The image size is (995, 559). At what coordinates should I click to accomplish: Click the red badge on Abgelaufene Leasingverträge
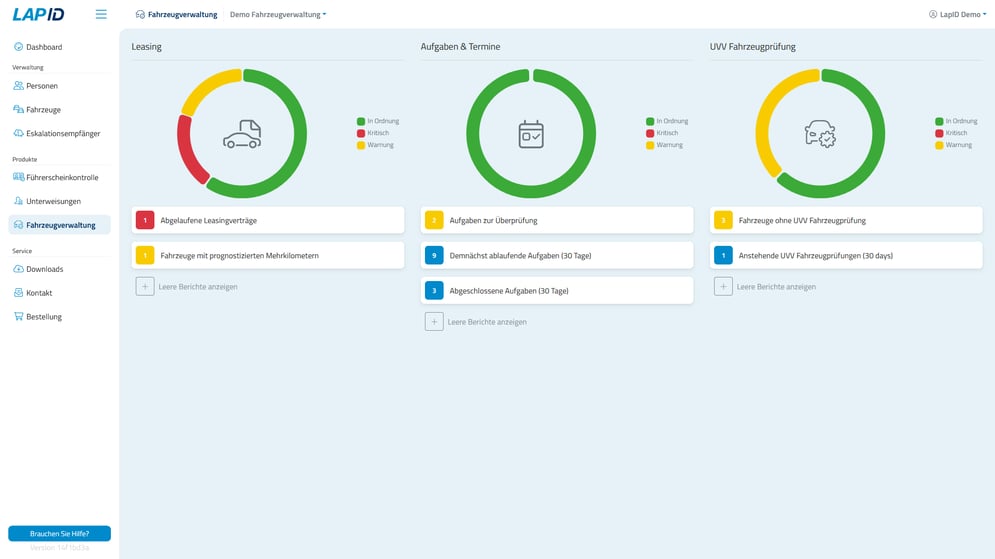[x=145, y=220]
